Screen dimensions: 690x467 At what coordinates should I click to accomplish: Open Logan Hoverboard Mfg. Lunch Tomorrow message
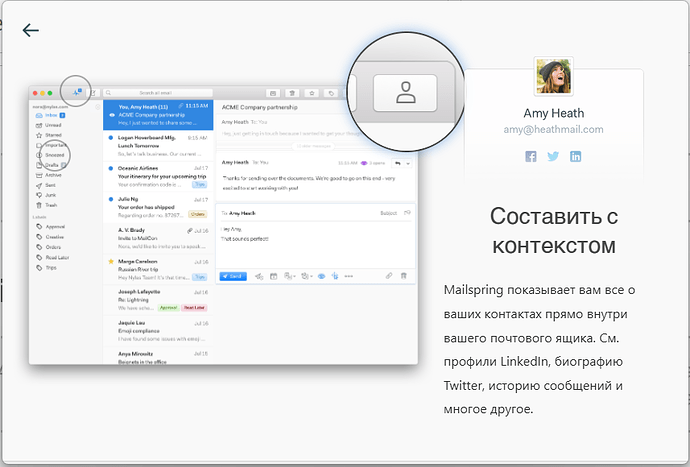(x=158, y=146)
